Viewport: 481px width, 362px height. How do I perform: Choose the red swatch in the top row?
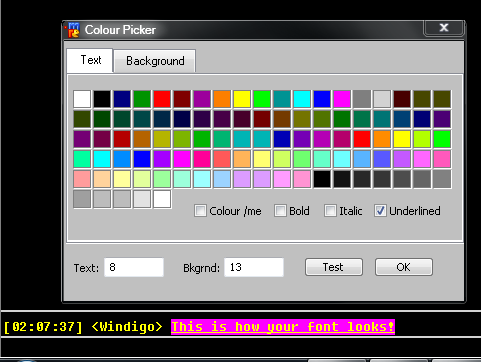pyautogui.click(x=162, y=99)
